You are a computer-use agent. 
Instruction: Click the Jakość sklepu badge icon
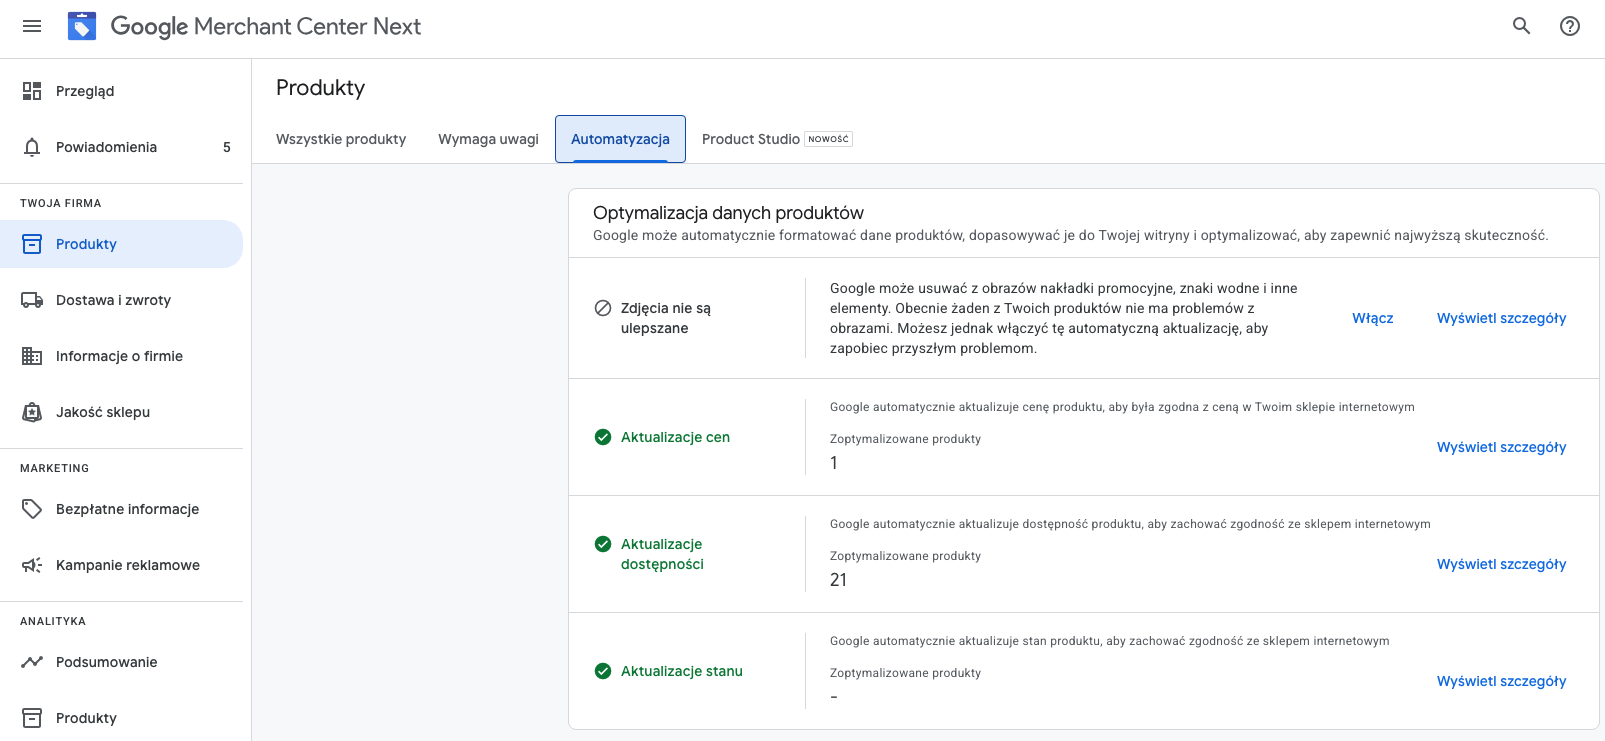[x=32, y=412]
